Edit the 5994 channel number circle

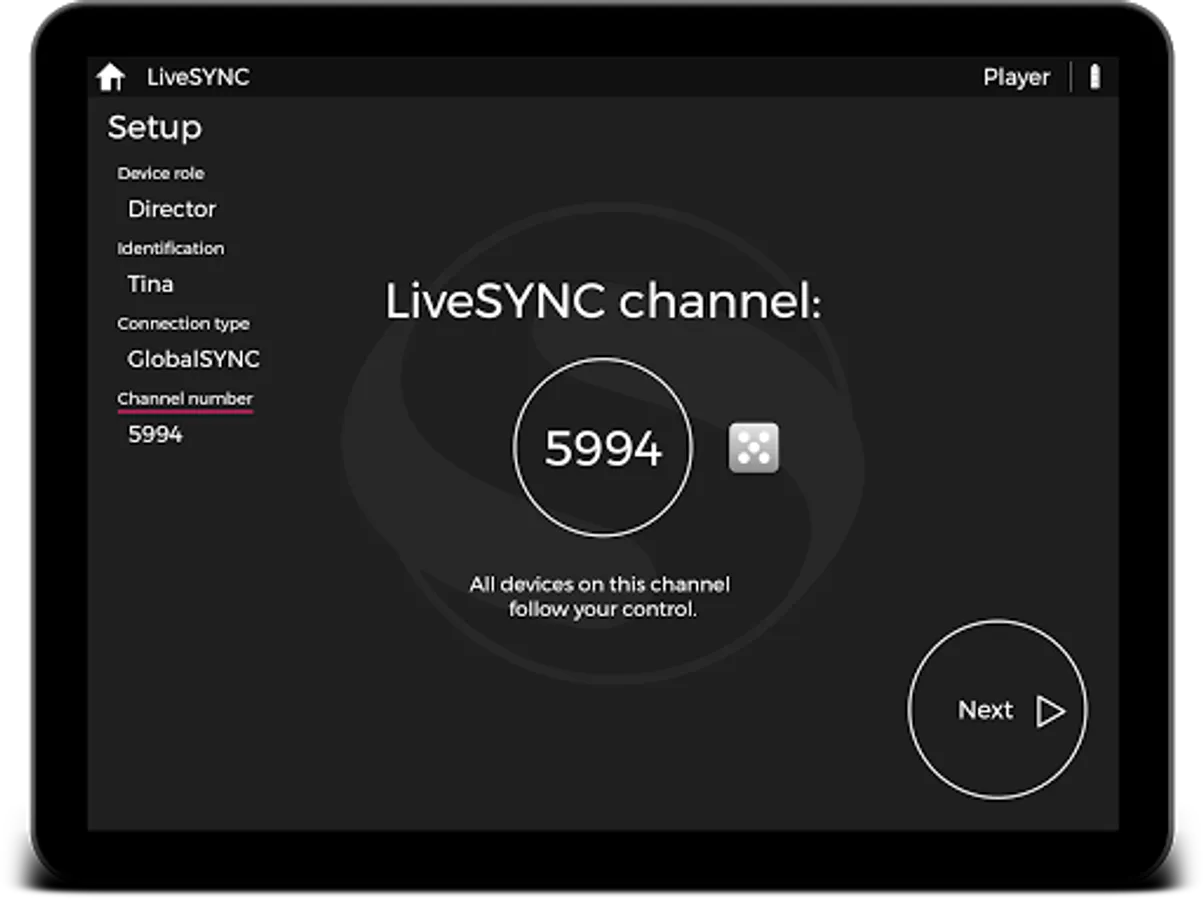[602, 449]
